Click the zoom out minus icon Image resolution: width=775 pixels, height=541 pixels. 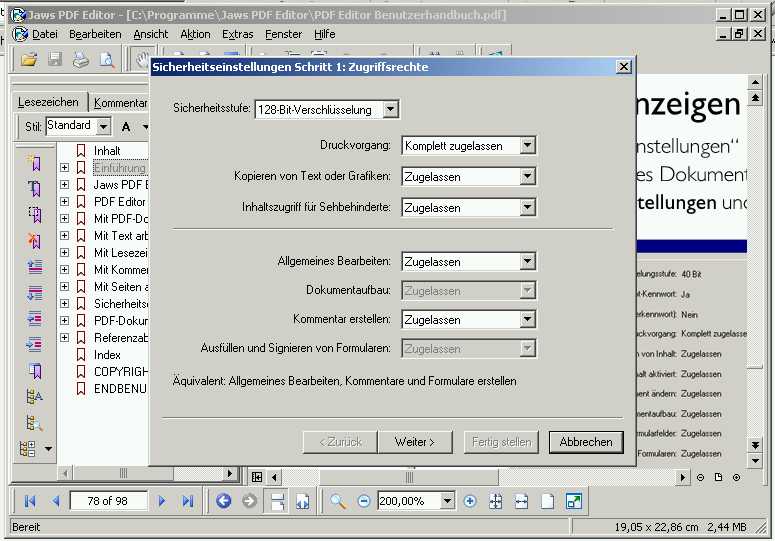coord(364,501)
